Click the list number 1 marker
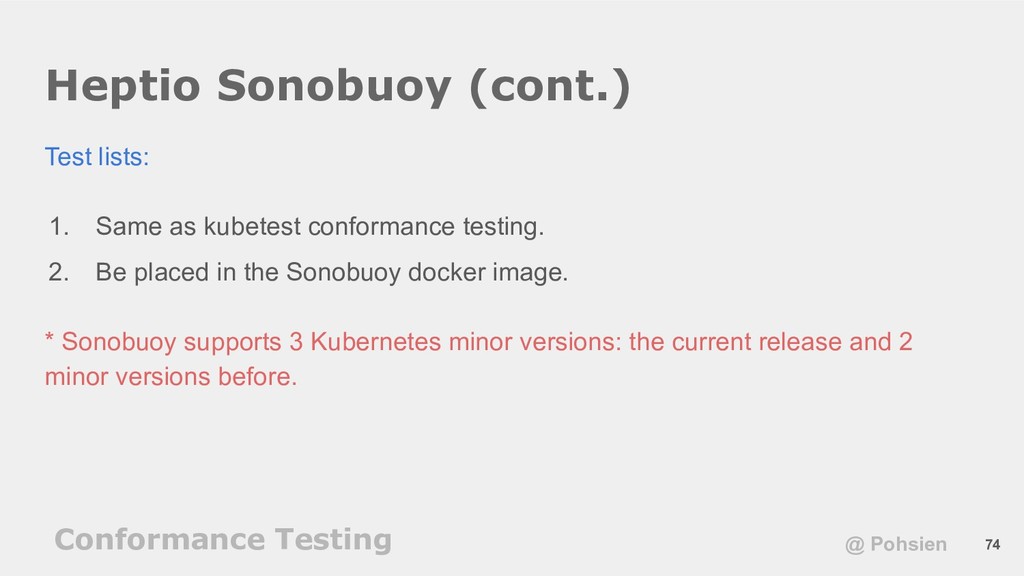 coord(59,227)
